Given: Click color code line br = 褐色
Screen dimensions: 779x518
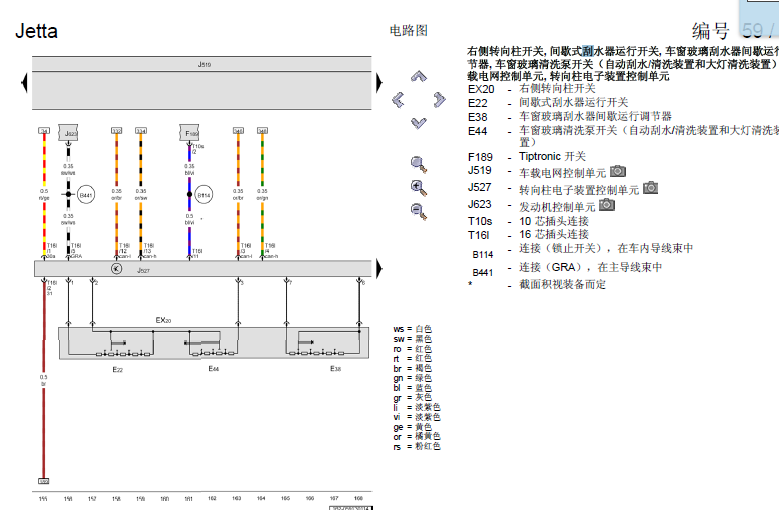Looking at the screenshot, I should pos(412,369).
